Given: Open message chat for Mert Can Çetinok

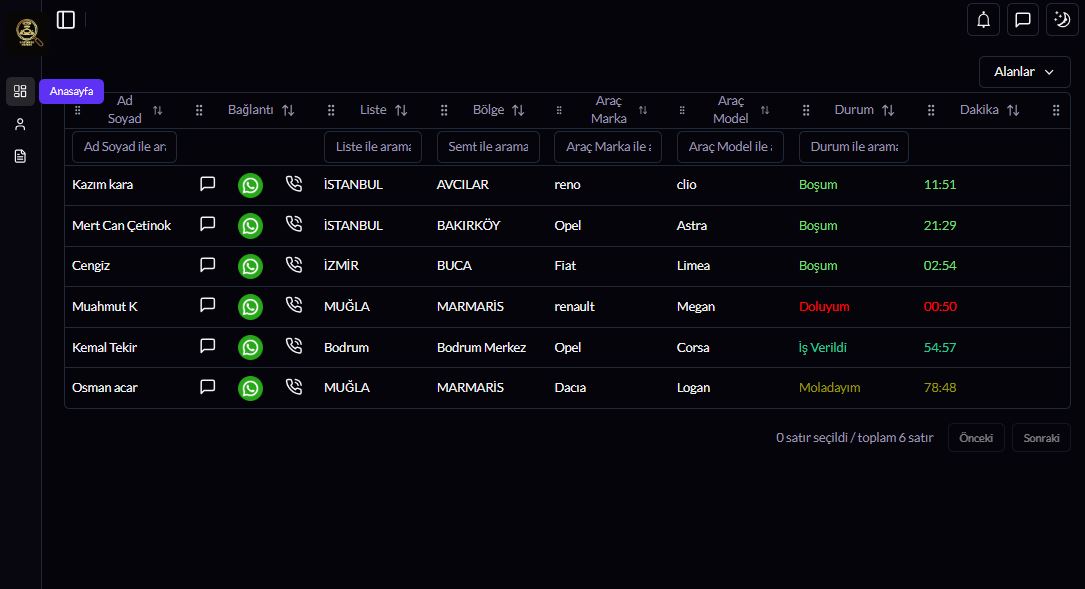Looking at the screenshot, I should point(208,225).
